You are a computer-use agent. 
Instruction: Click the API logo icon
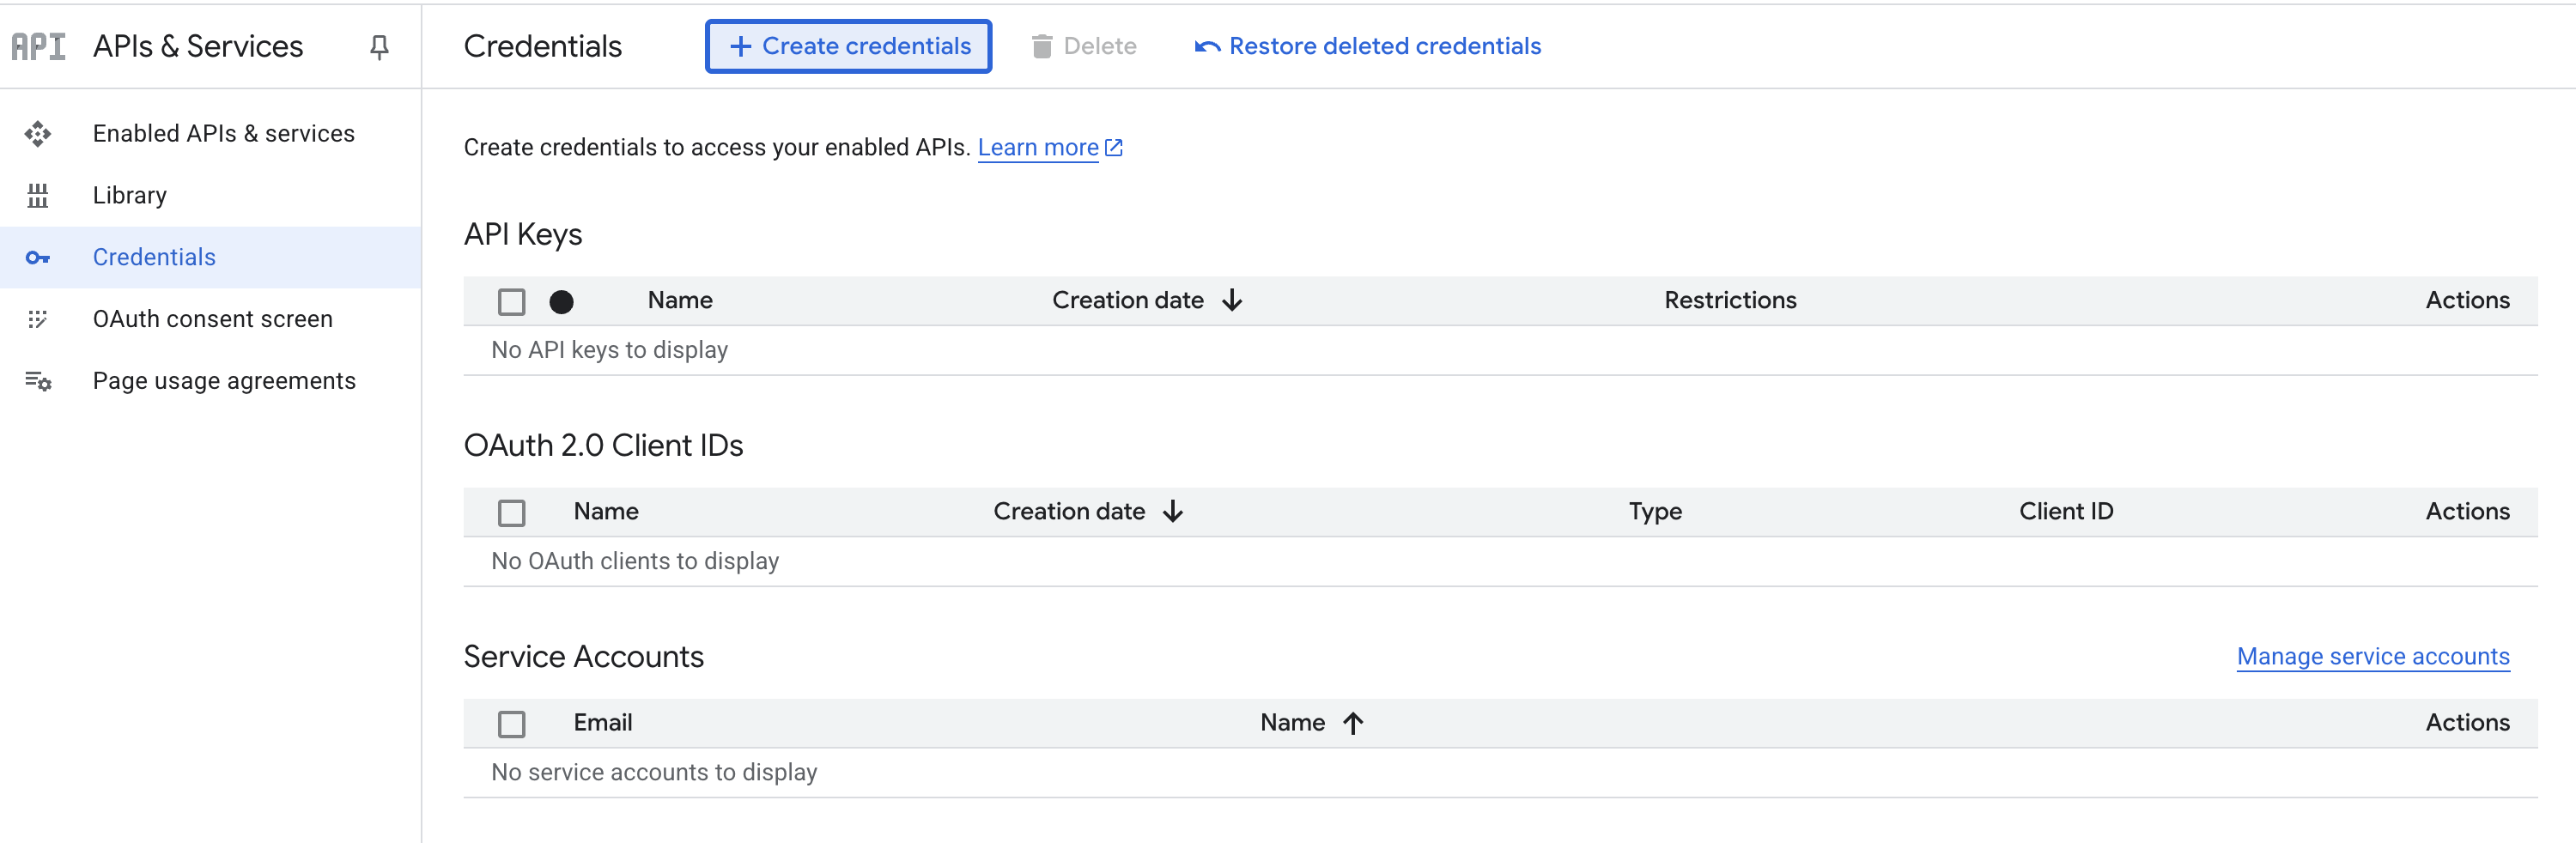[38, 46]
